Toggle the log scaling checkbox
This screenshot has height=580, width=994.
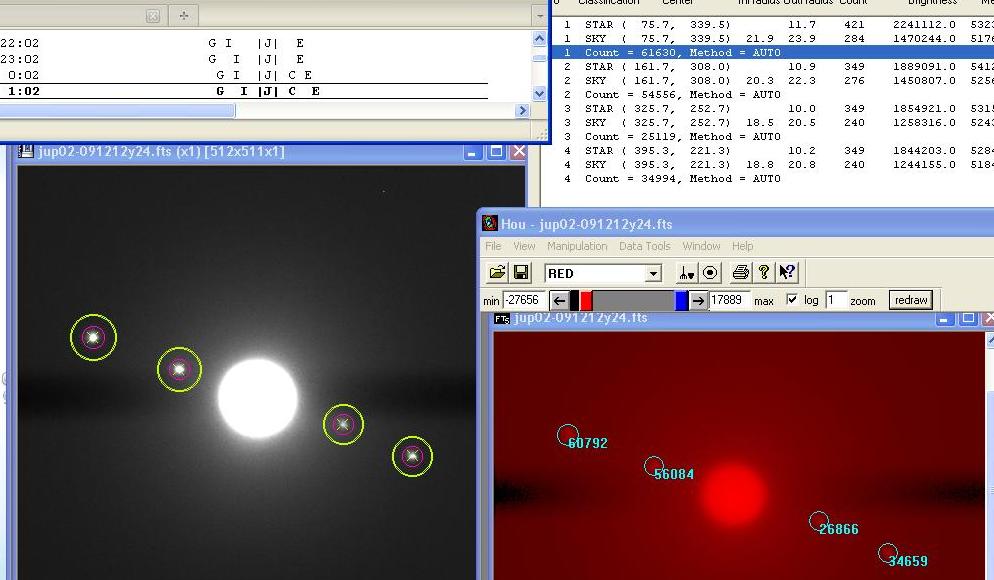click(x=792, y=299)
